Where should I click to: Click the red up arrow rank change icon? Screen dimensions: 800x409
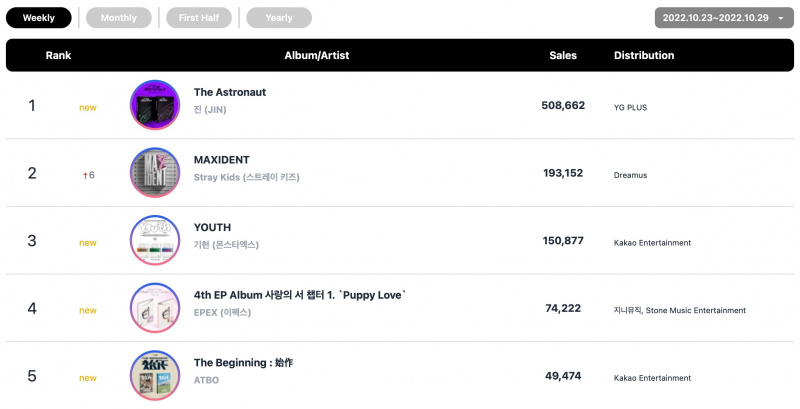point(85,175)
